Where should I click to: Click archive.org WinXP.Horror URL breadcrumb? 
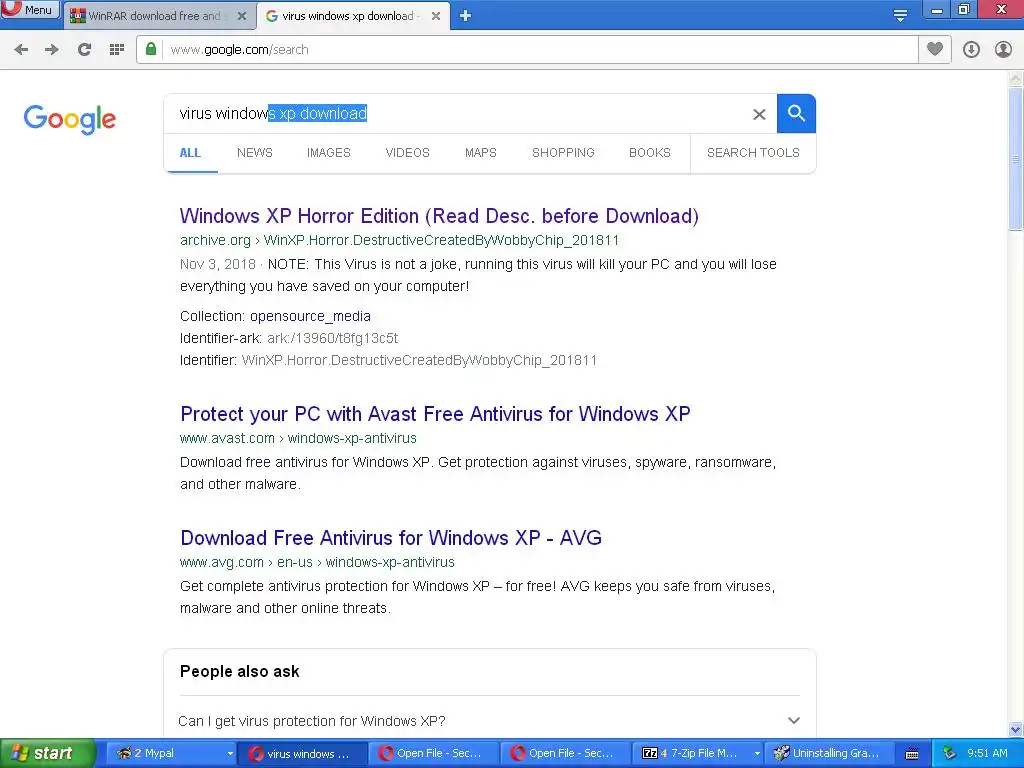coord(400,240)
